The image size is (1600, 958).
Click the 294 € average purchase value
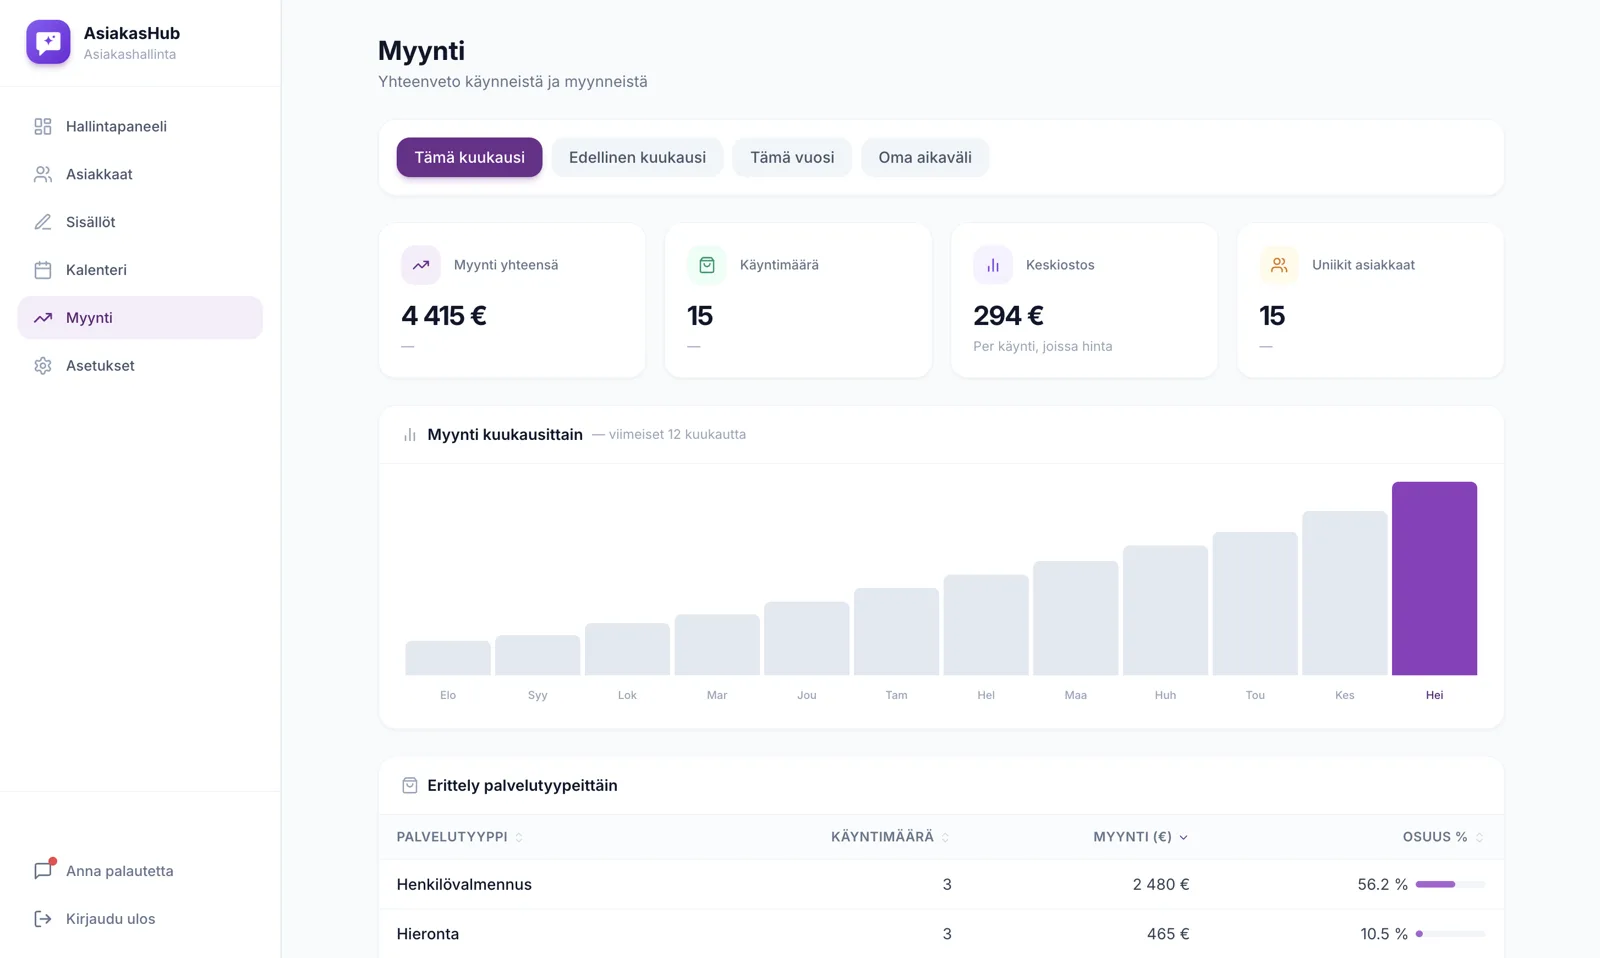pos(1008,316)
